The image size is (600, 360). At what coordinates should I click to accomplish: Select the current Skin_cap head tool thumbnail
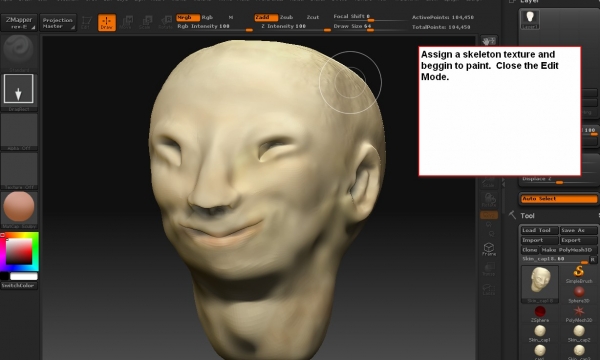(540, 285)
